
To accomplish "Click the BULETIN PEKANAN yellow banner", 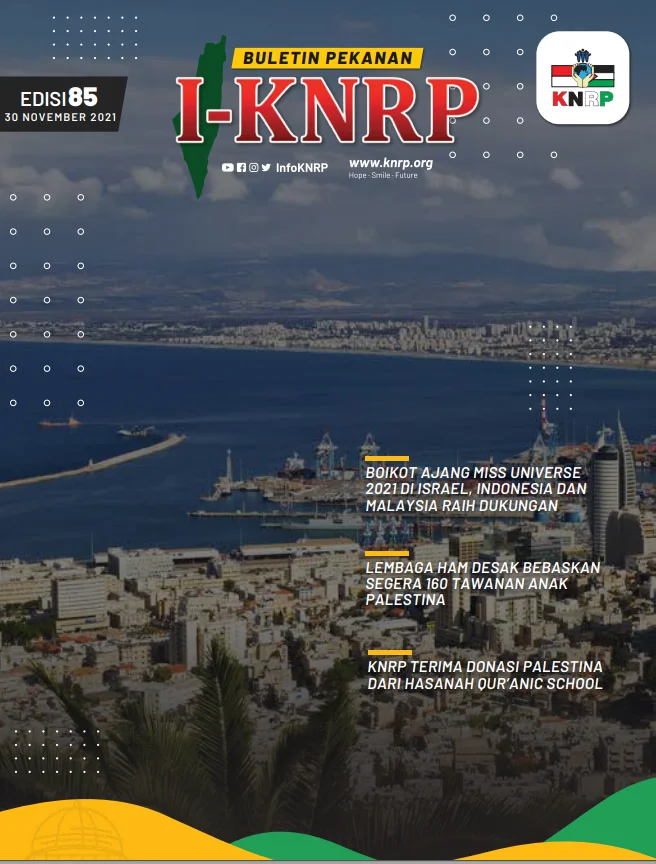I will [328, 58].
